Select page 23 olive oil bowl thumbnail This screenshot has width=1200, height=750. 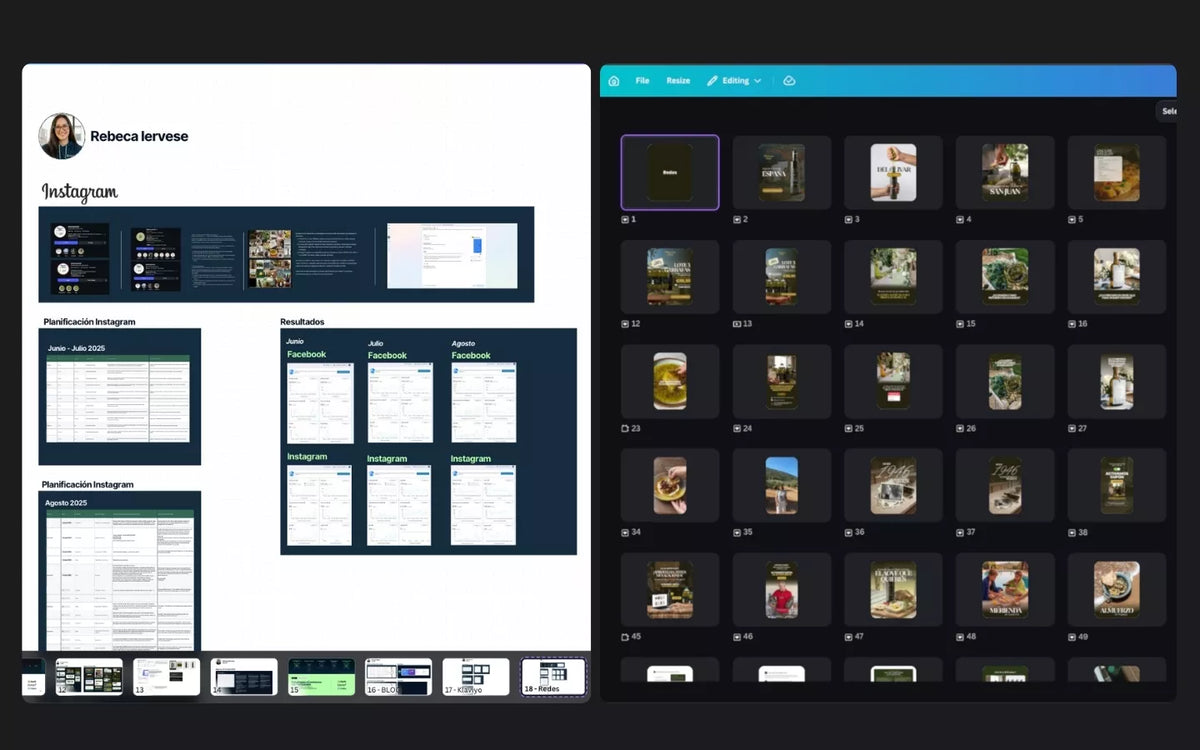tap(670, 381)
